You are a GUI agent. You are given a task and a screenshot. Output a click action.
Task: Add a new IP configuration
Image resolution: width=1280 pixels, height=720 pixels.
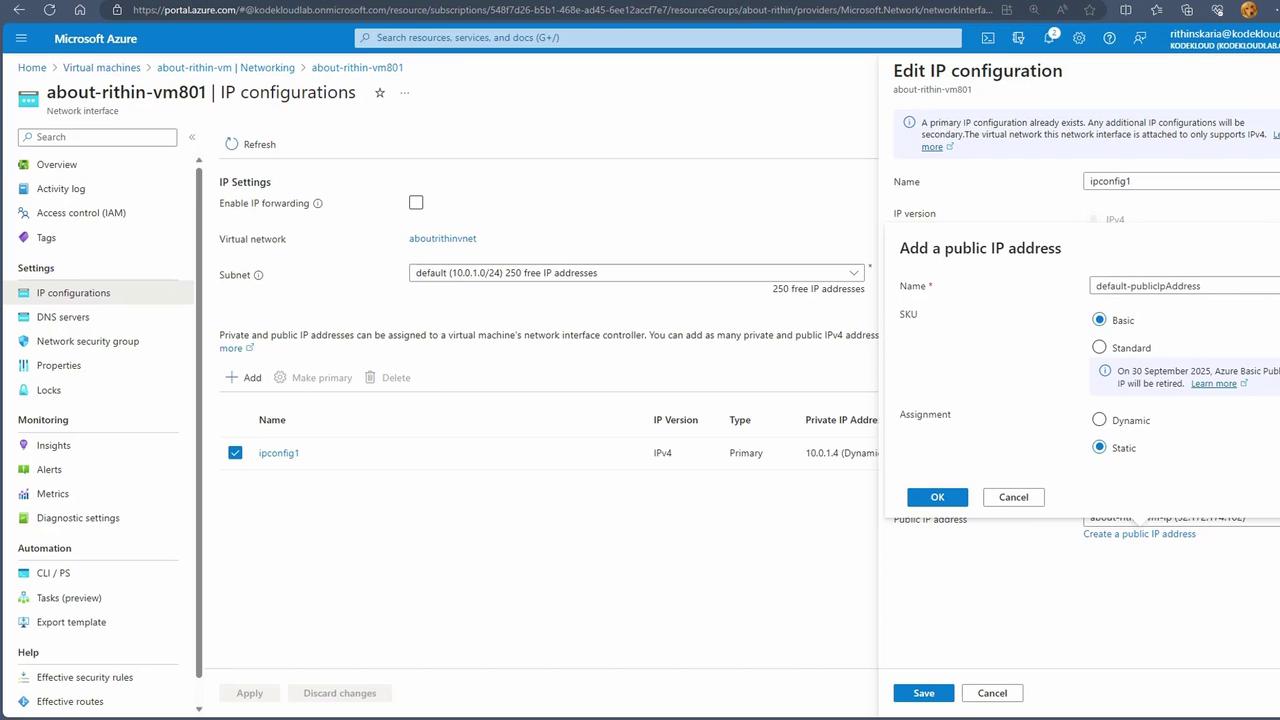(x=243, y=378)
